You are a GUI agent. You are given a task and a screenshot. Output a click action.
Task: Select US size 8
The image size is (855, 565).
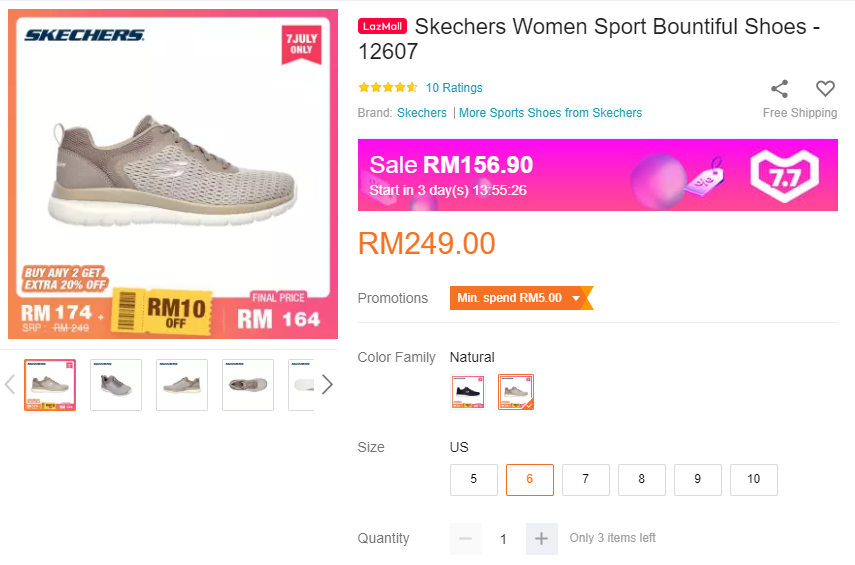tap(642, 479)
